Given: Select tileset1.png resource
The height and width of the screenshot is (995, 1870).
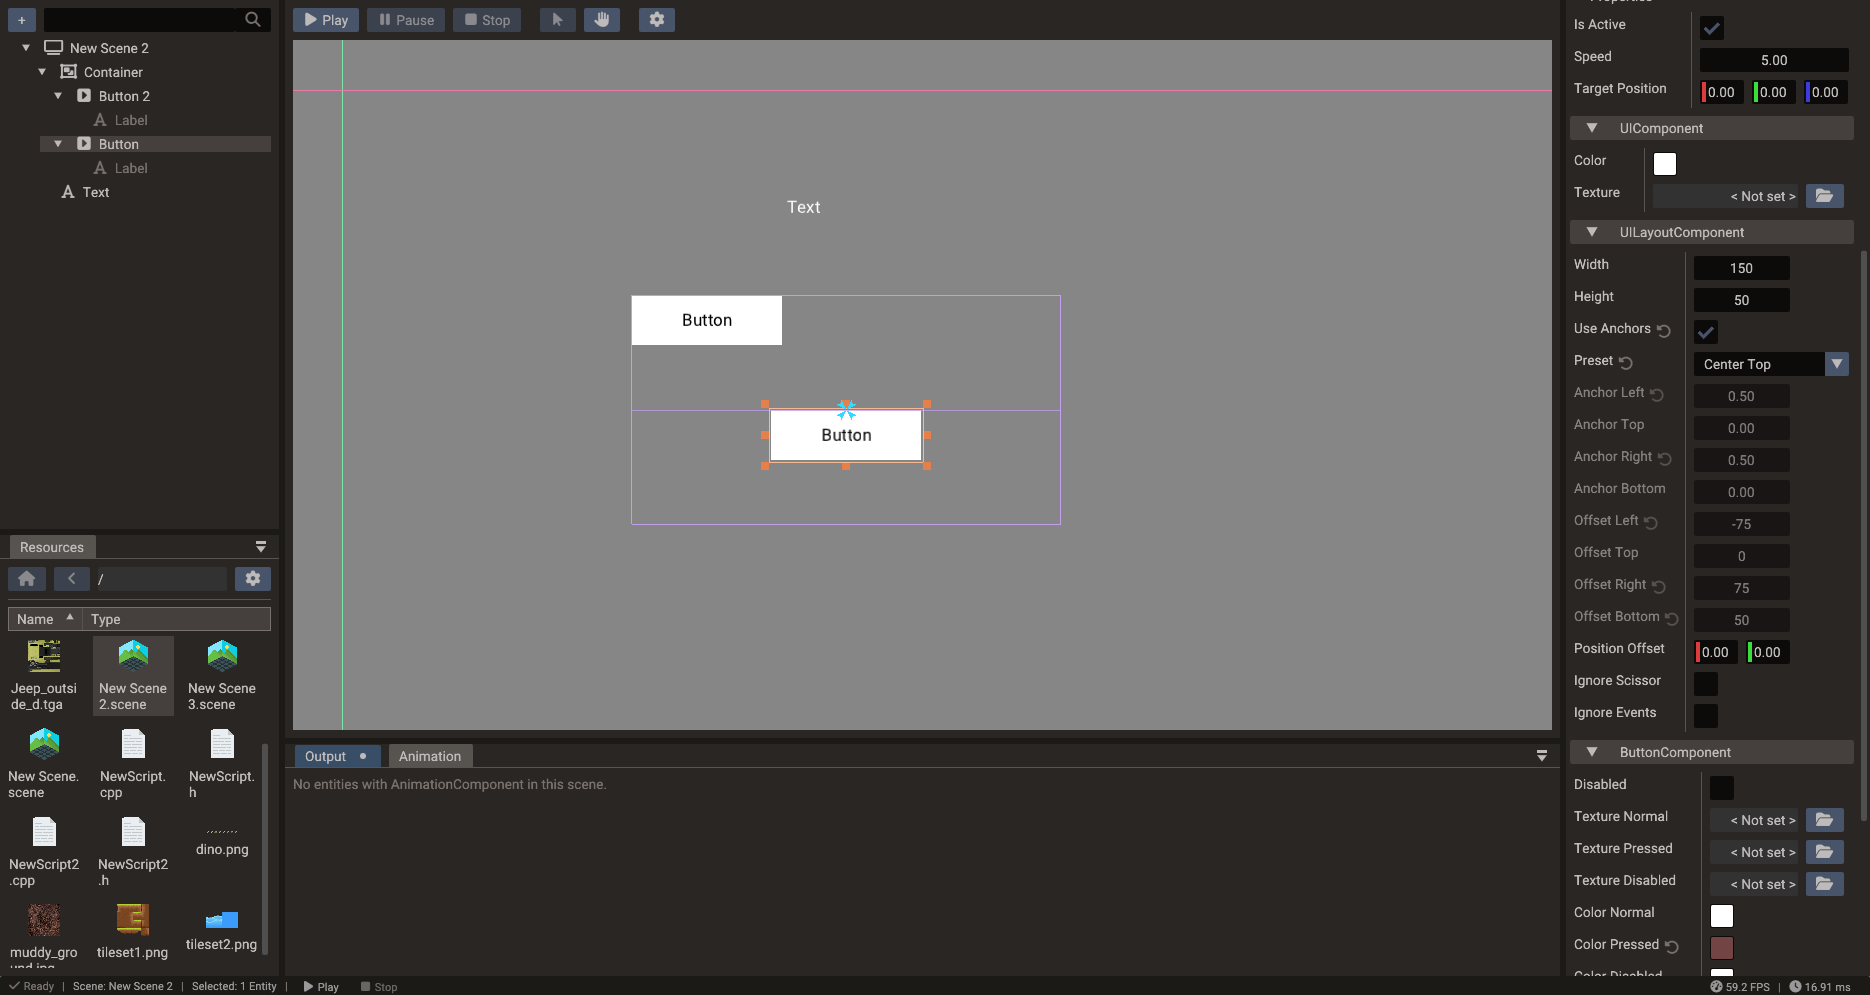Looking at the screenshot, I should point(133,931).
